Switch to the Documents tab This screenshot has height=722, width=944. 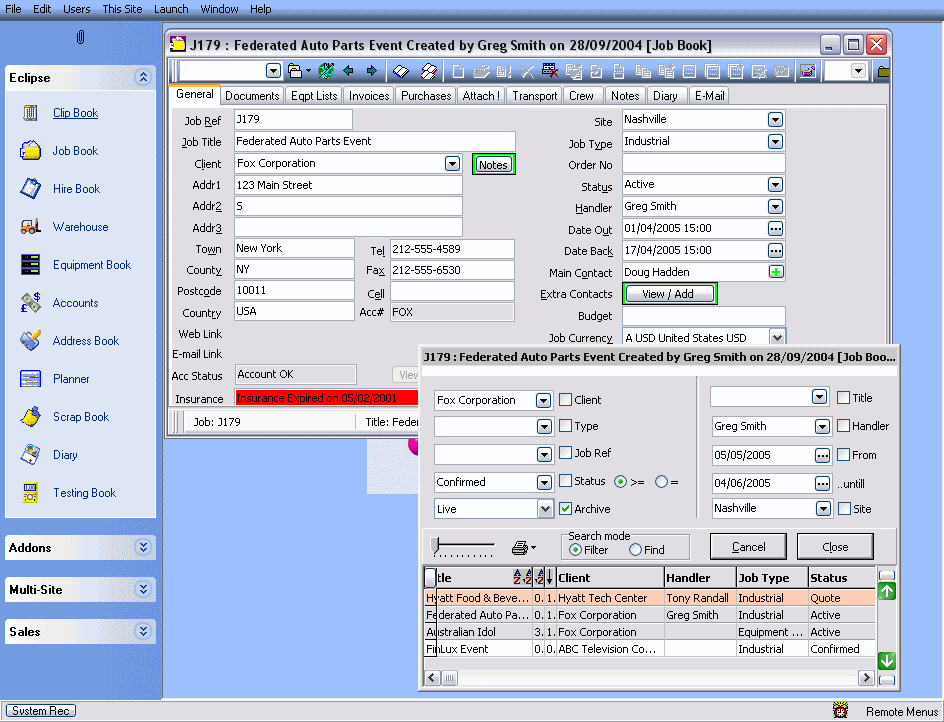[252, 96]
